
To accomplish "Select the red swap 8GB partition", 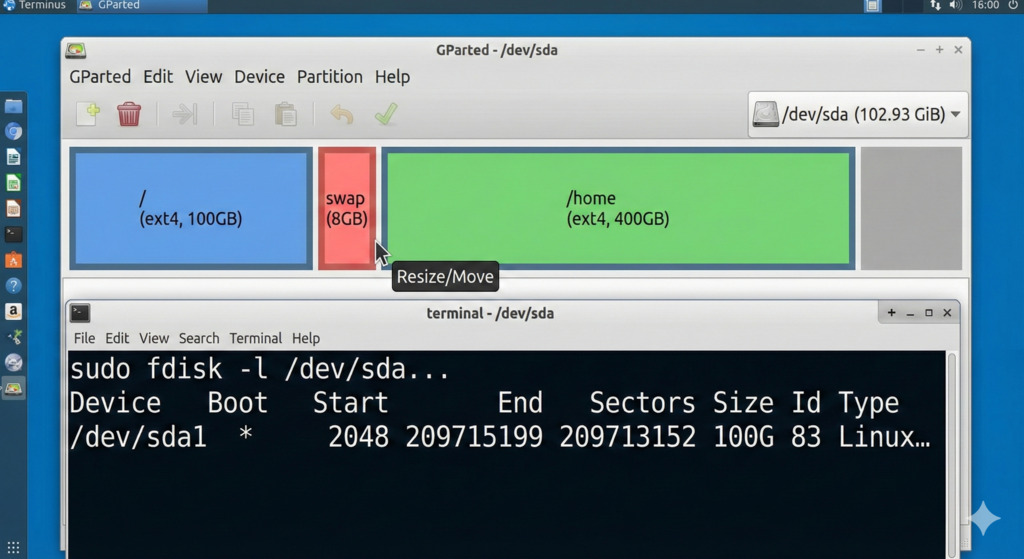I will pos(347,208).
